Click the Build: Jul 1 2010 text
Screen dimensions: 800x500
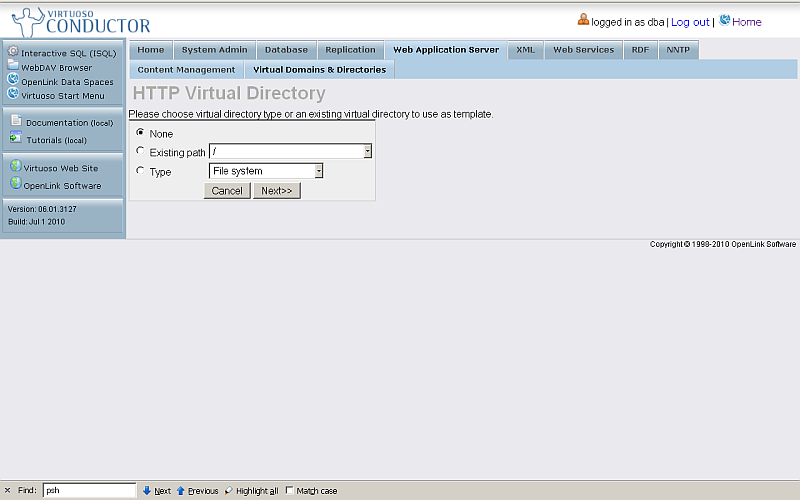pos(36,222)
